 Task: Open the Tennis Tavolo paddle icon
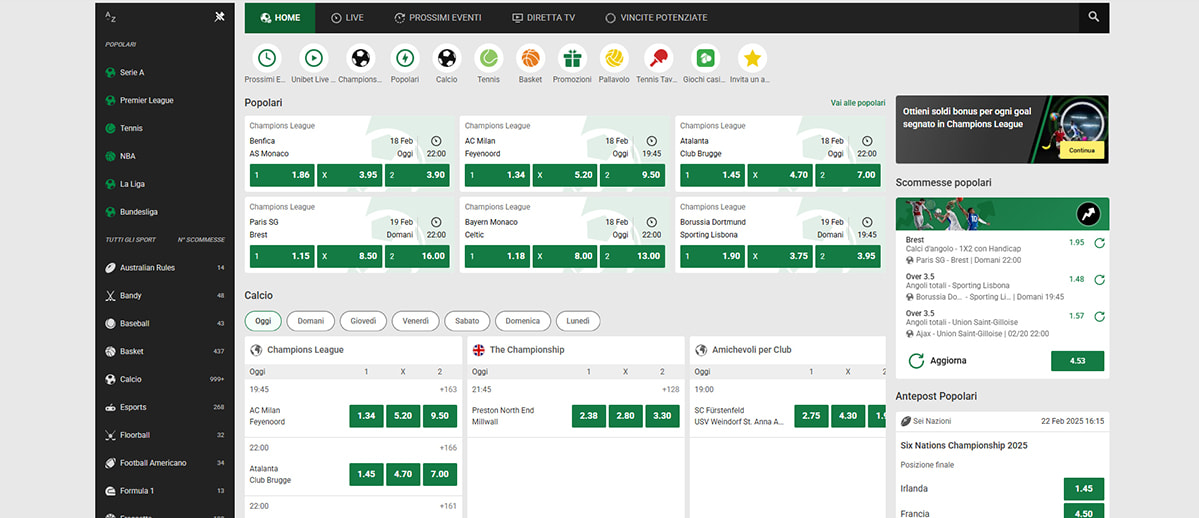[658, 58]
